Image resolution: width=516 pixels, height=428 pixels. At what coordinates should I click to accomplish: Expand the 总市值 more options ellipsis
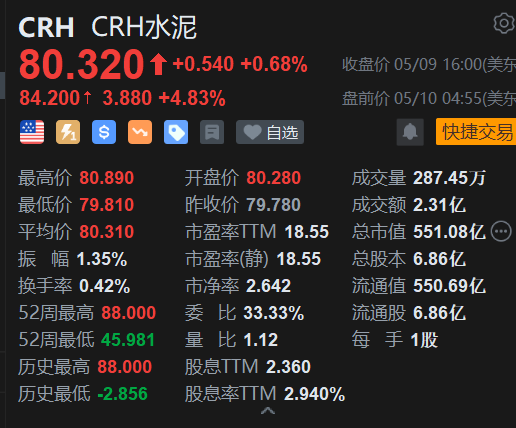tap(501, 231)
